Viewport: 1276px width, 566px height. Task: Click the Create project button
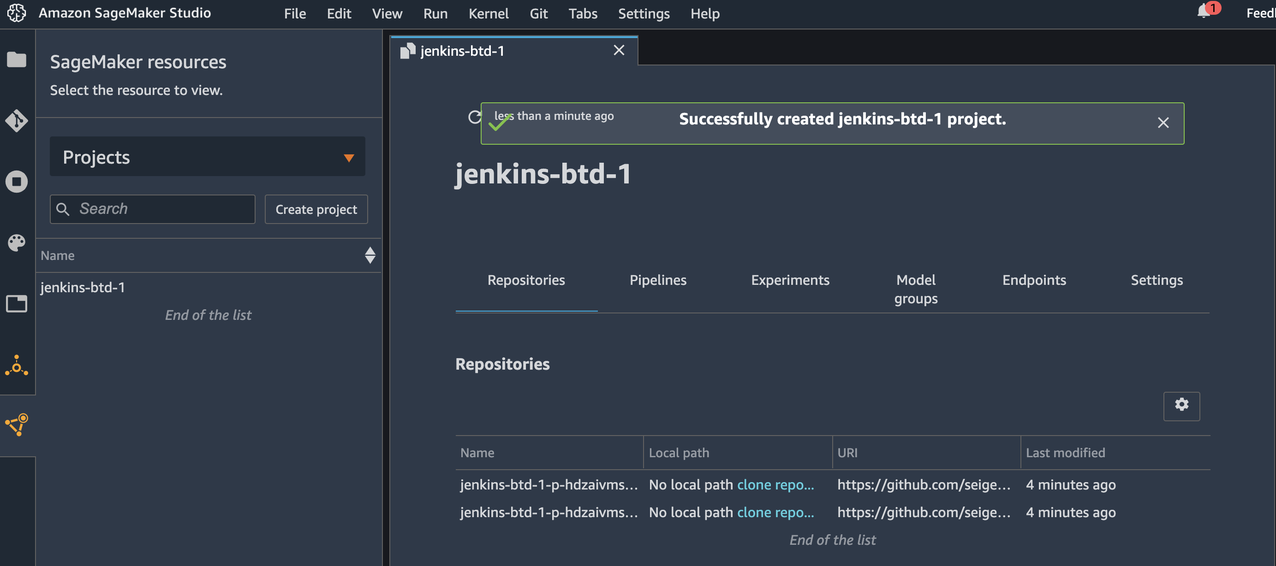316,209
